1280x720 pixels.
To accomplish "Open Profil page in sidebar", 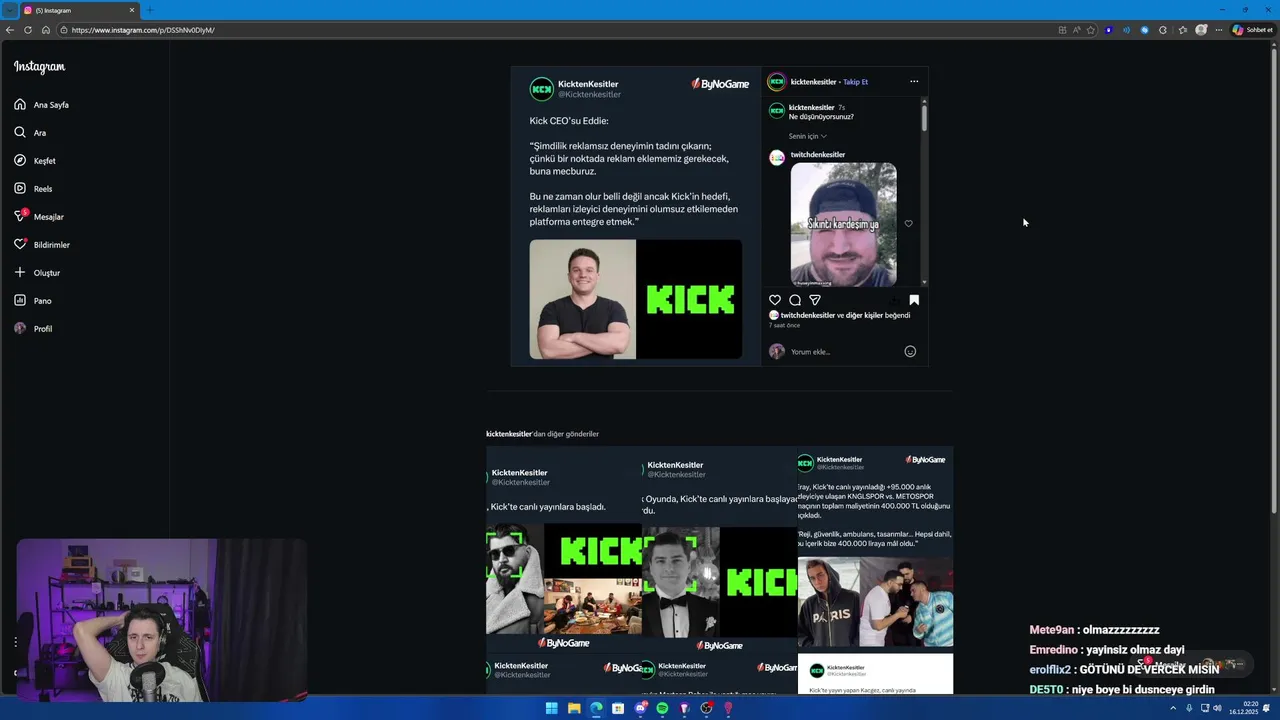I will click(33, 329).
